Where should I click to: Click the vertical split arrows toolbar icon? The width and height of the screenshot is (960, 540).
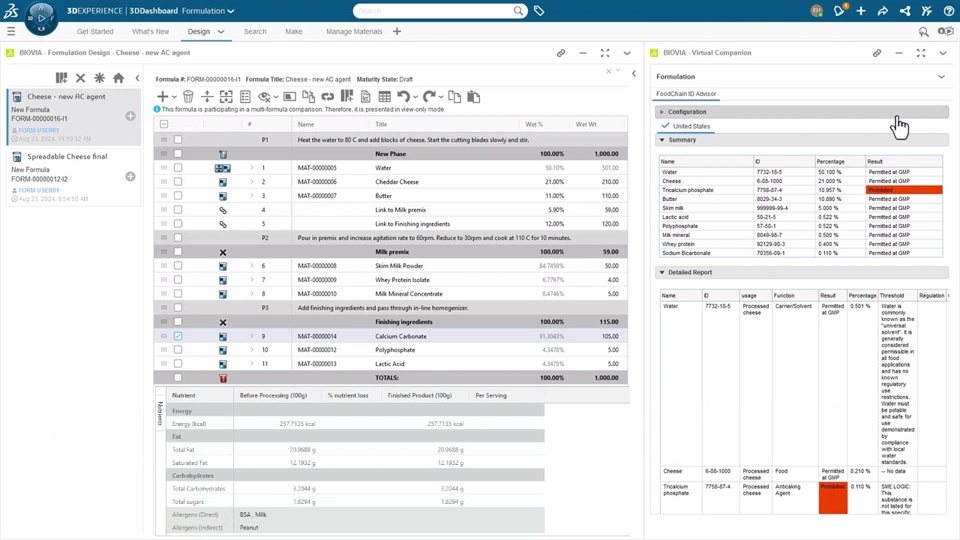(x=207, y=97)
